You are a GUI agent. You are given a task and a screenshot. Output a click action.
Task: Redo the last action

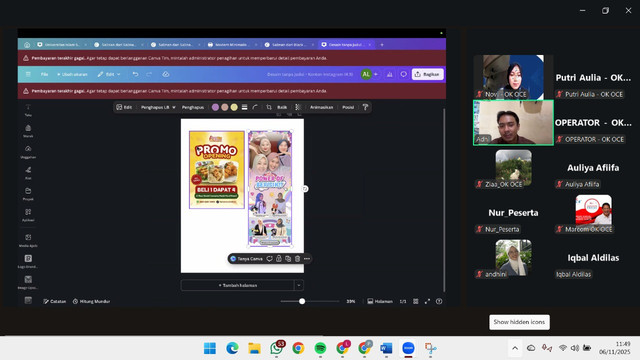tap(149, 74)
